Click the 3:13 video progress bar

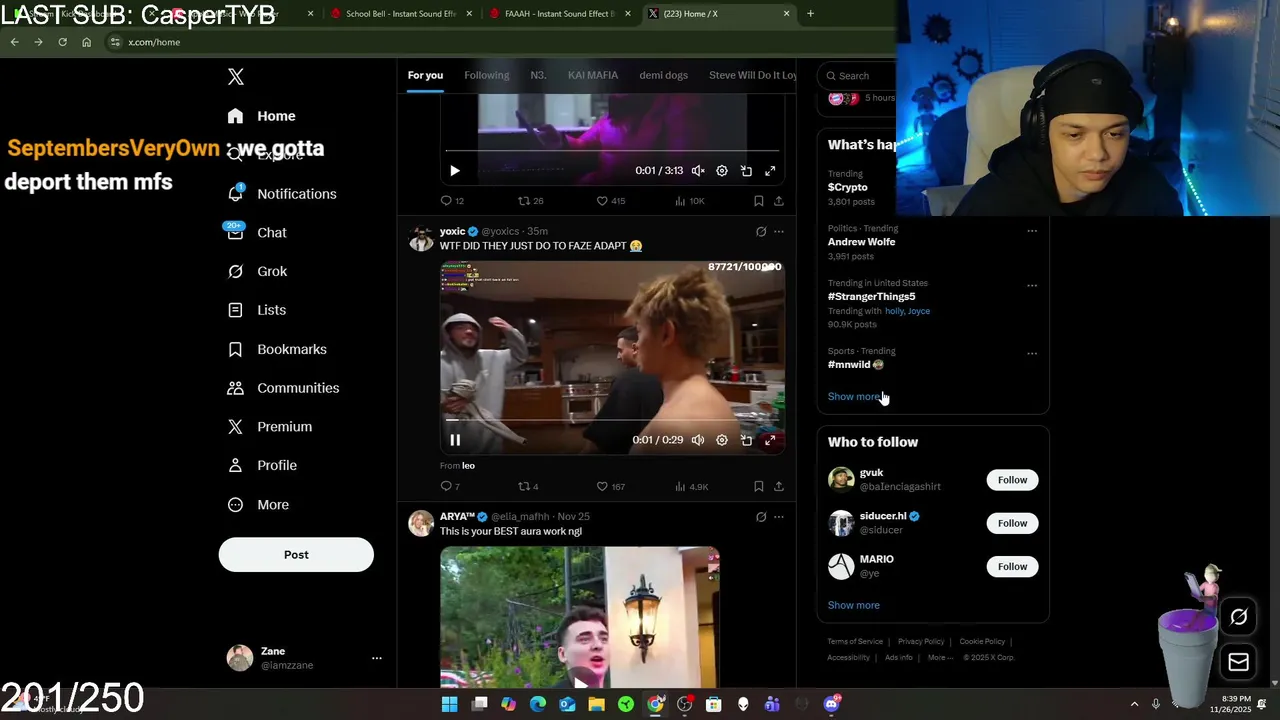point(612,152)
